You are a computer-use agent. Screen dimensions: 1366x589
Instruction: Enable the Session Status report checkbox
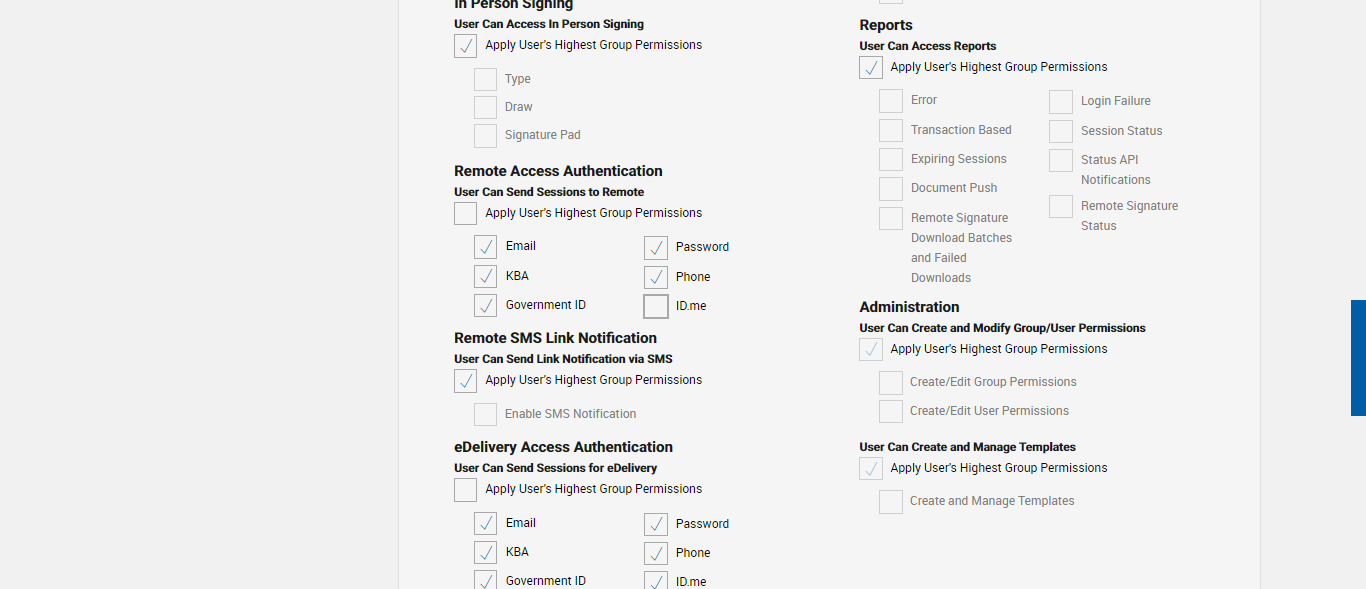pyautogui.click(x=1061, y=132)
